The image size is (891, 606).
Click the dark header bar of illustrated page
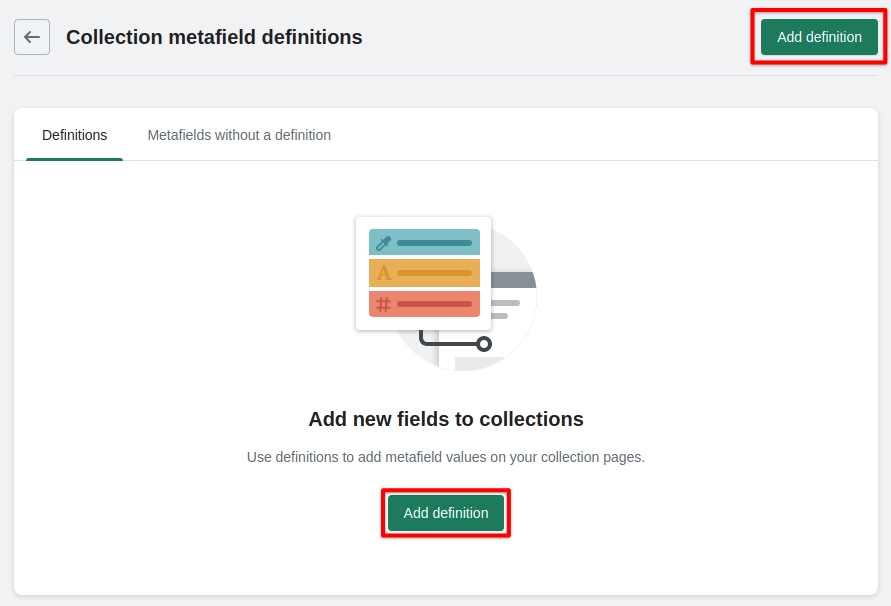(515, 280)
